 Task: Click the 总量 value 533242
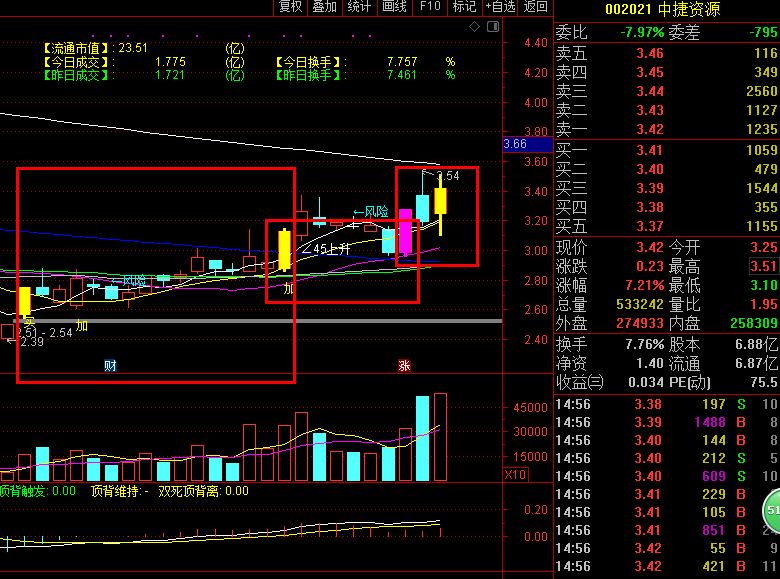[x=640, y=304]
